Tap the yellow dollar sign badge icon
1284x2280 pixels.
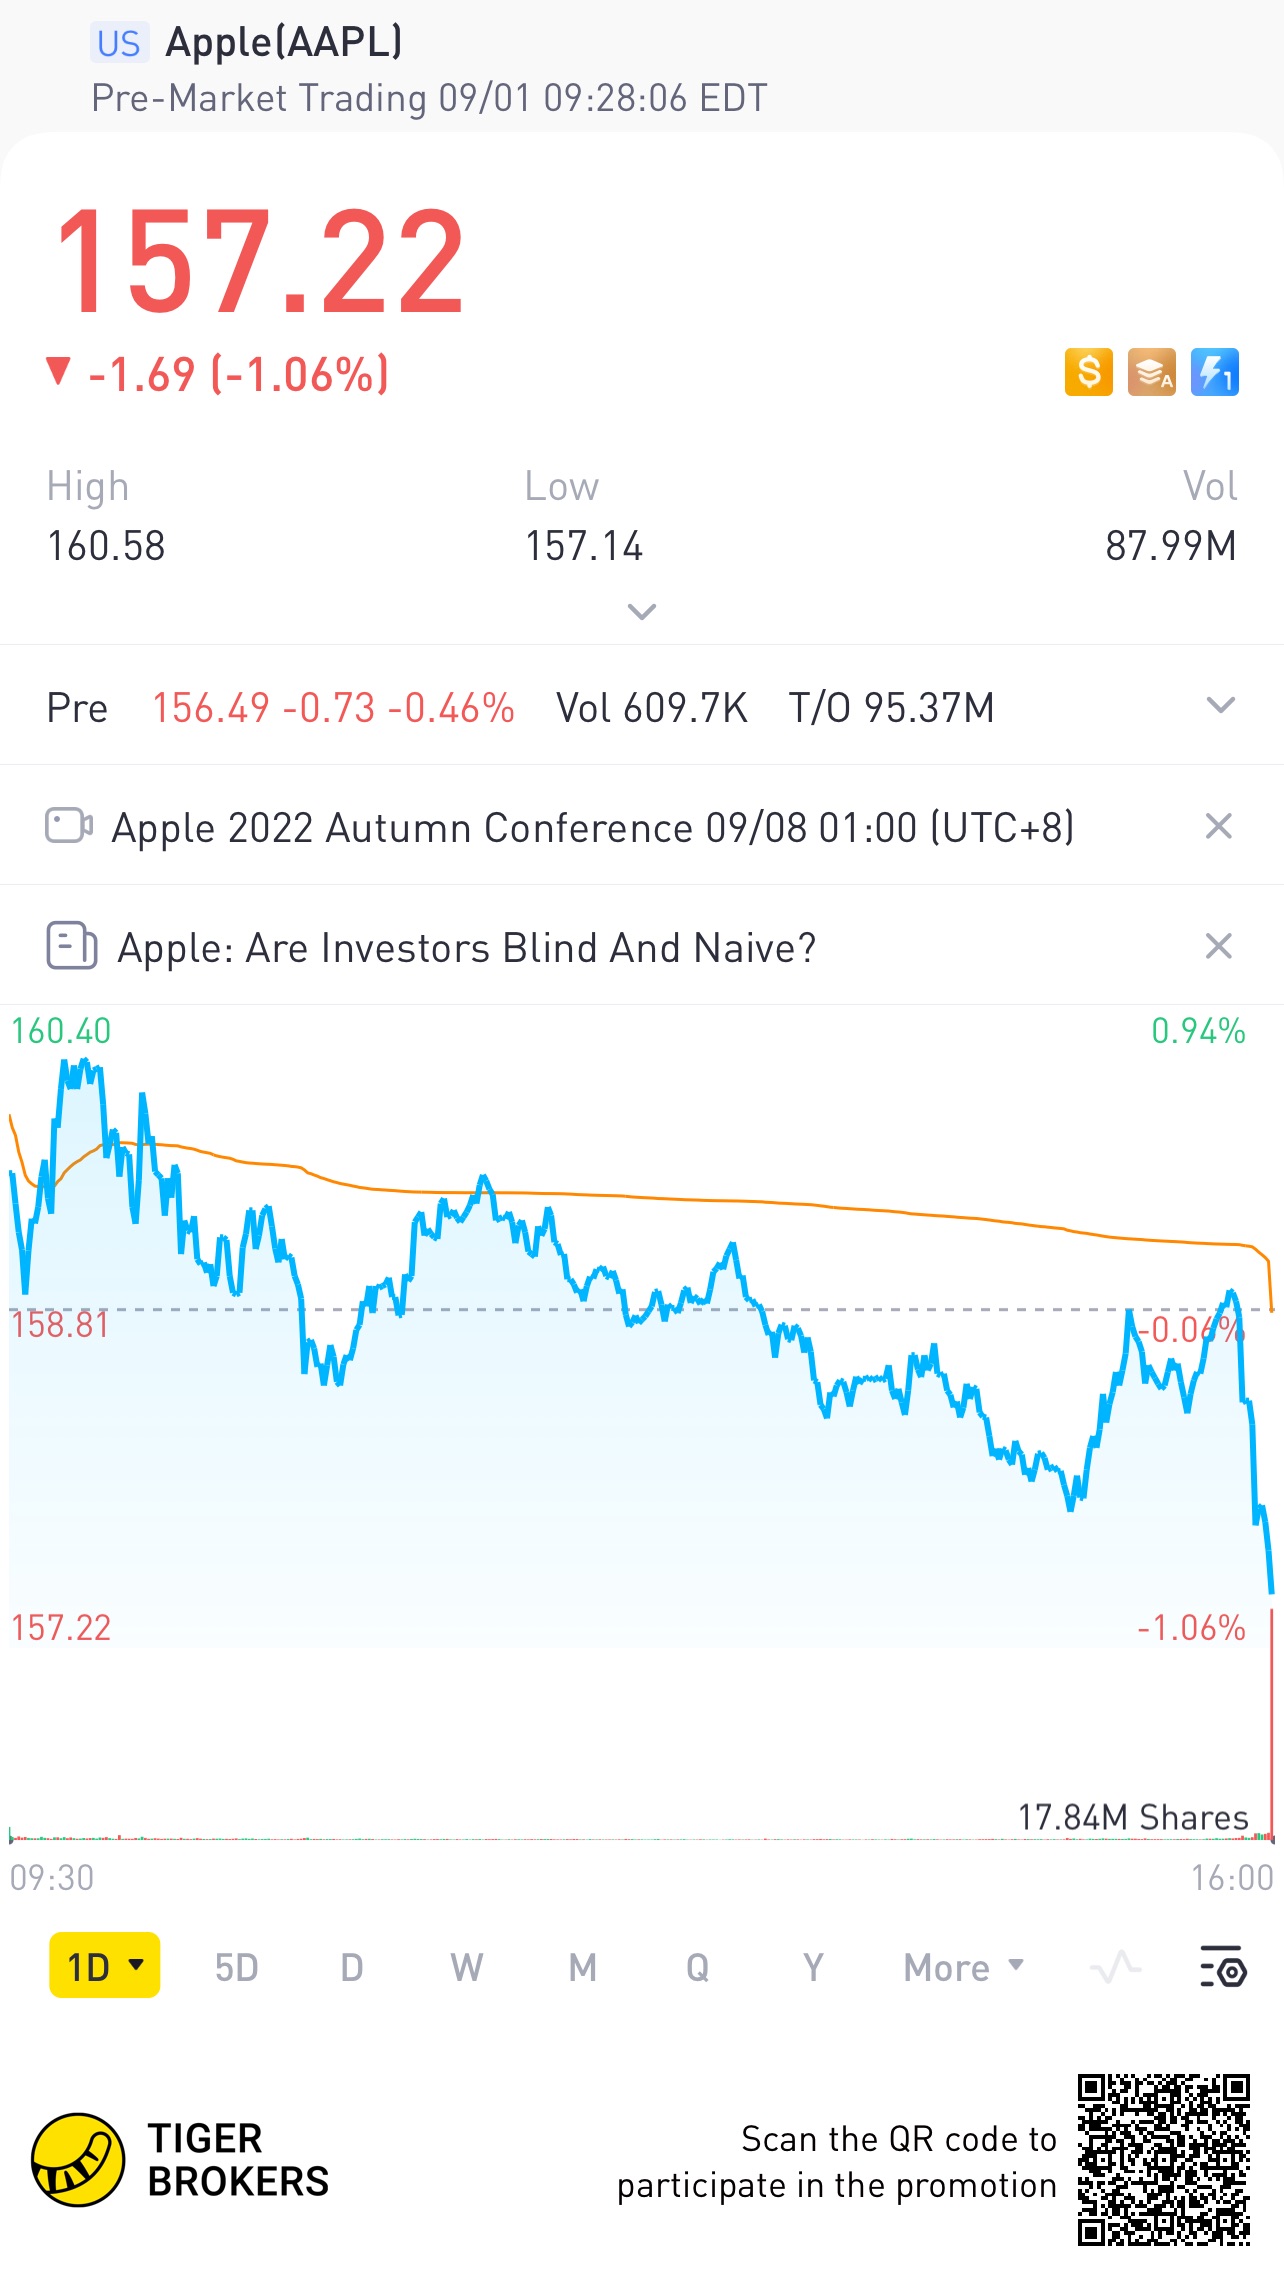pyautogui.click(x=1088, y=372)
